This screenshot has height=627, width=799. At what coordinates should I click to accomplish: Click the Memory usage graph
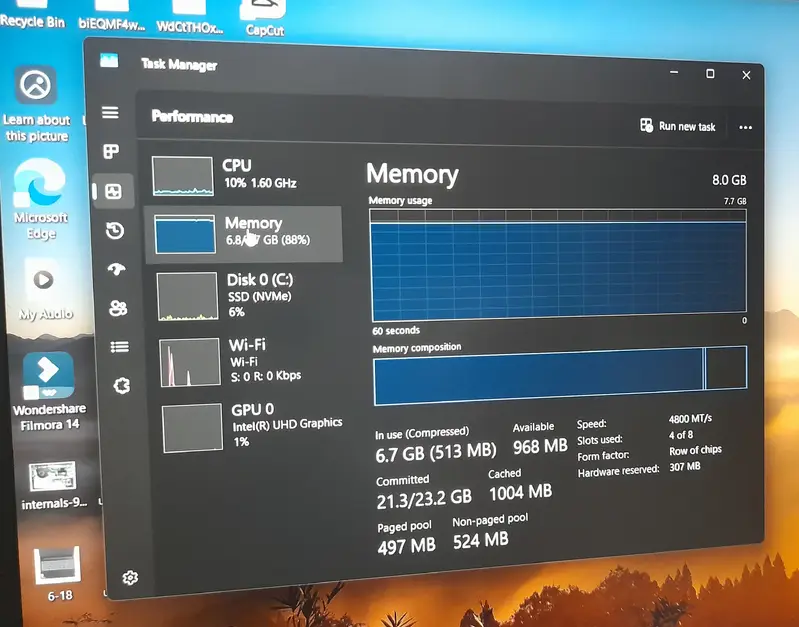[558, 265]
